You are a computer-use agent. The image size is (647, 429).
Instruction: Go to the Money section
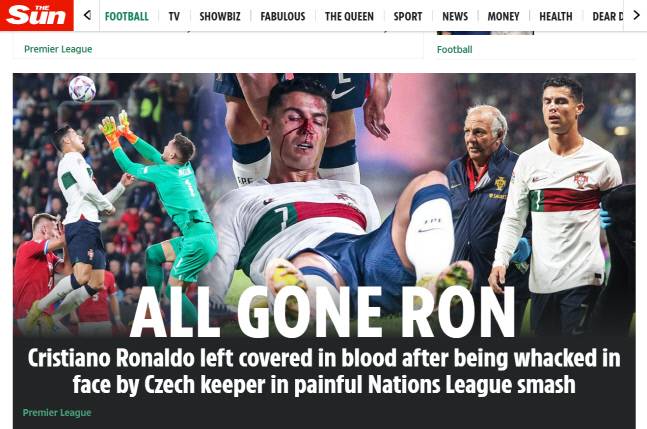503,16
